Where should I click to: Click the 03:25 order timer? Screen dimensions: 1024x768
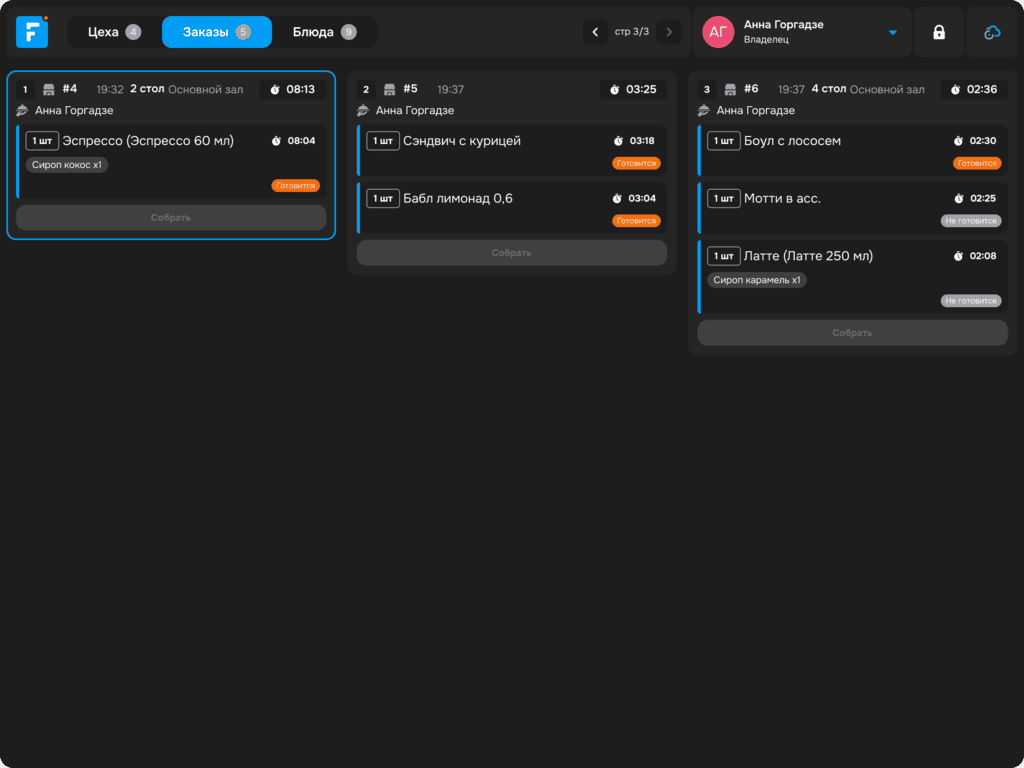coord(633,89)
